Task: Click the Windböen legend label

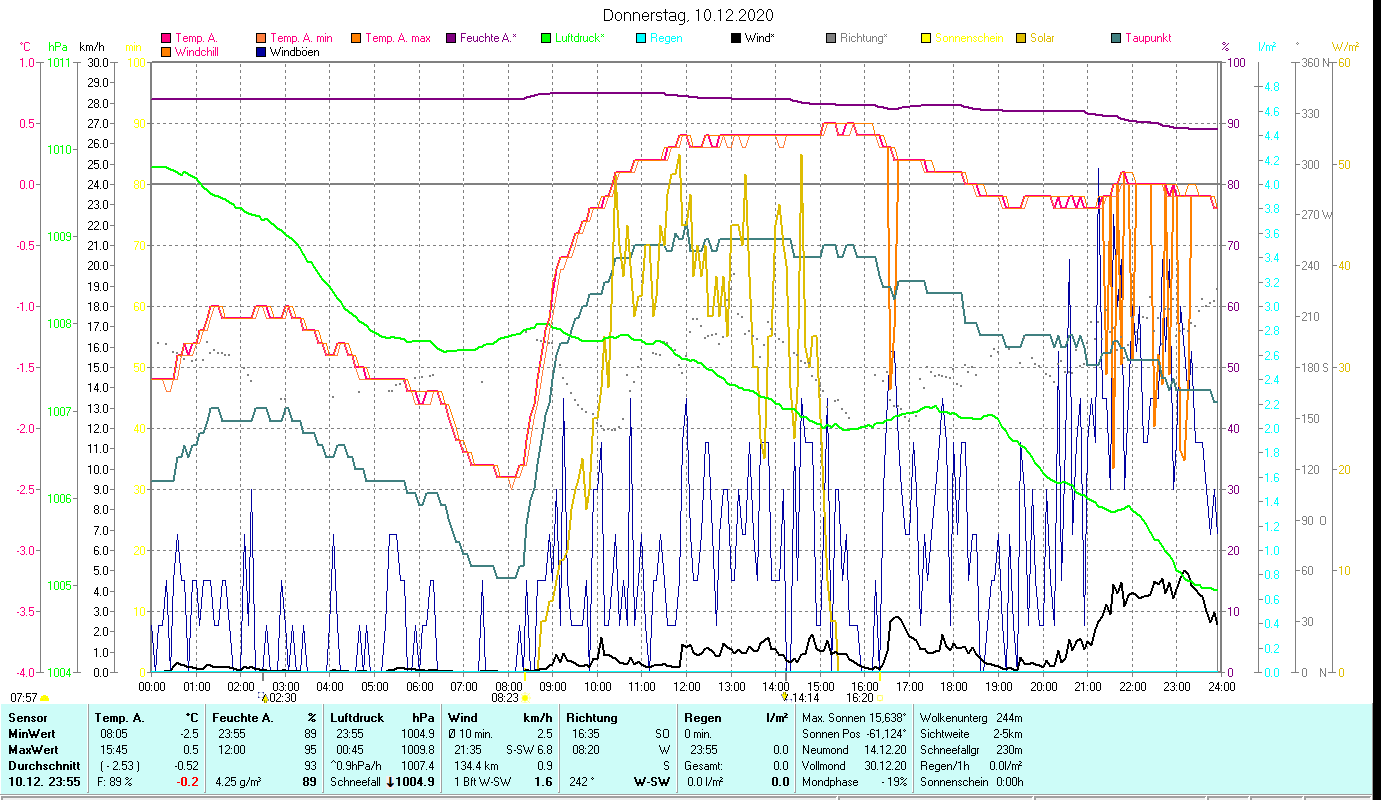Action: pos(295,52)
